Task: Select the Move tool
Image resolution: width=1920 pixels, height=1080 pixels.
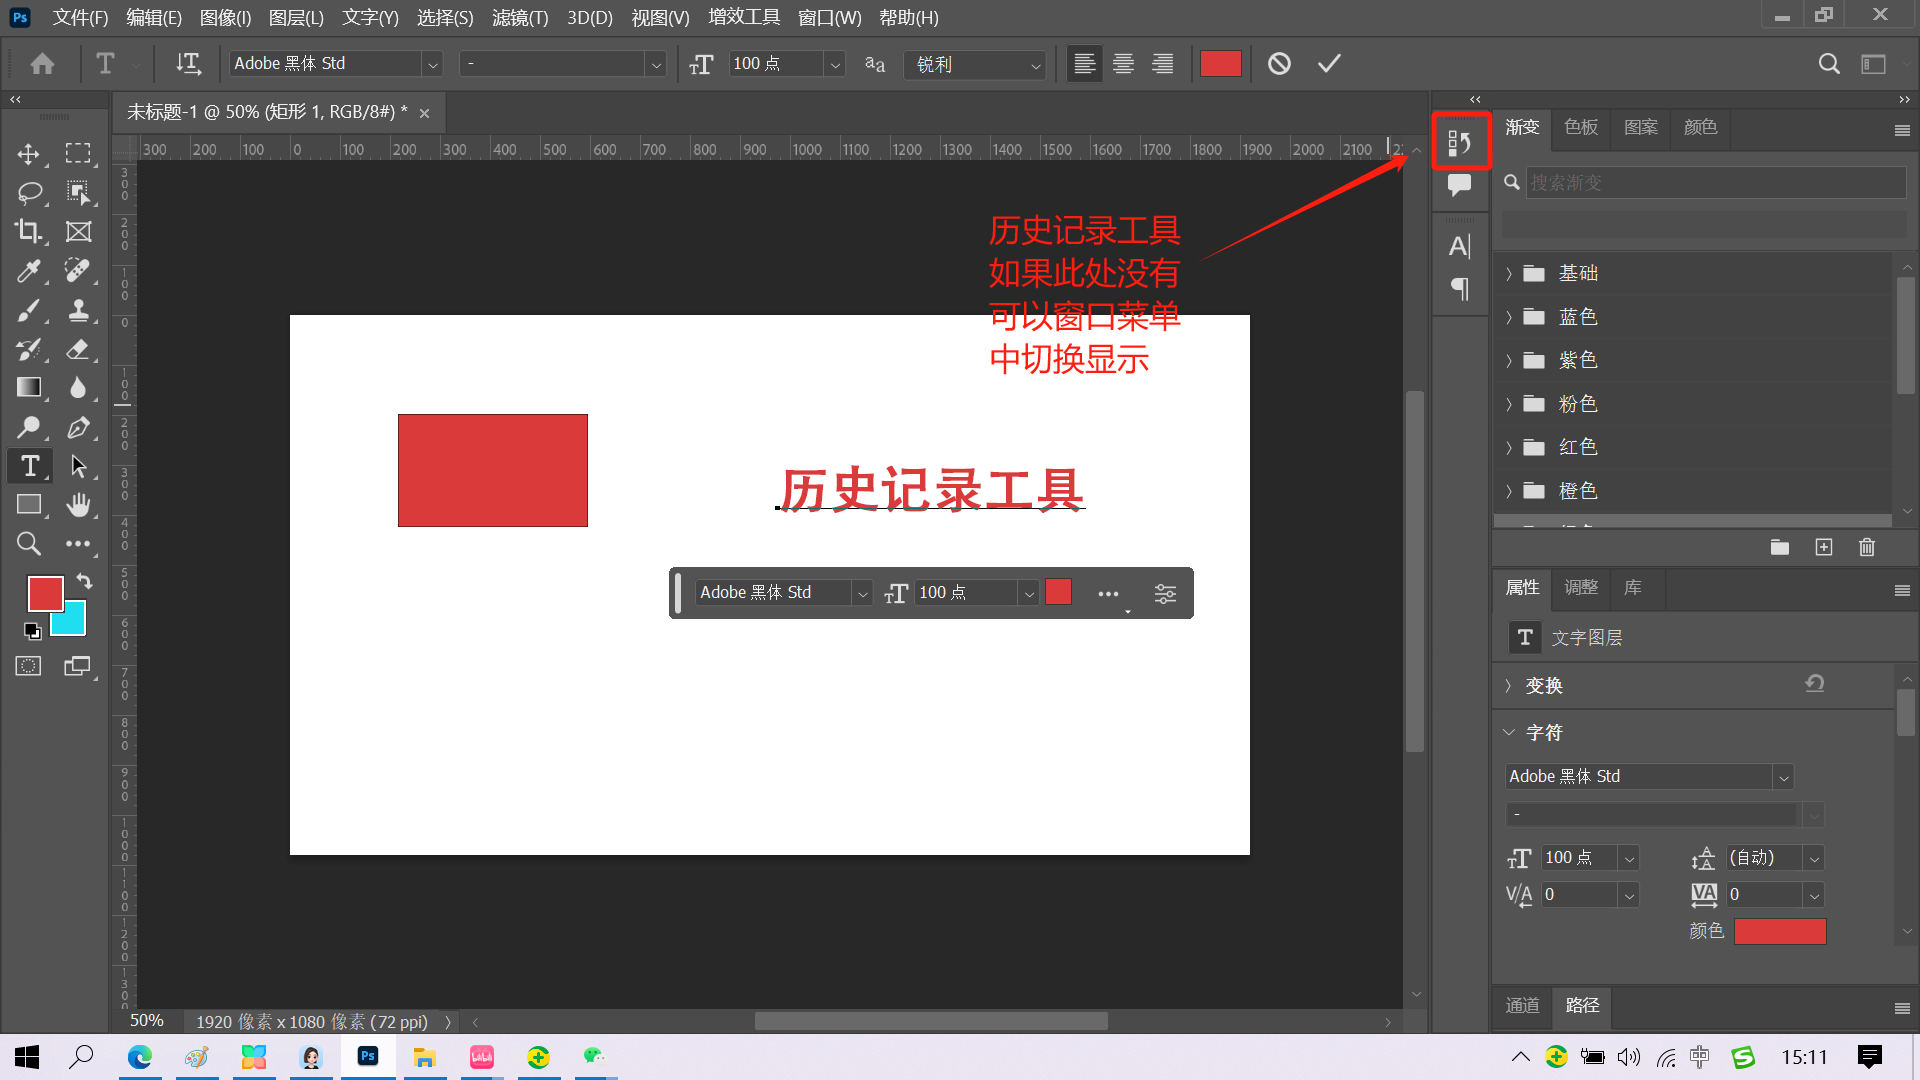Action: pos(28,154)
